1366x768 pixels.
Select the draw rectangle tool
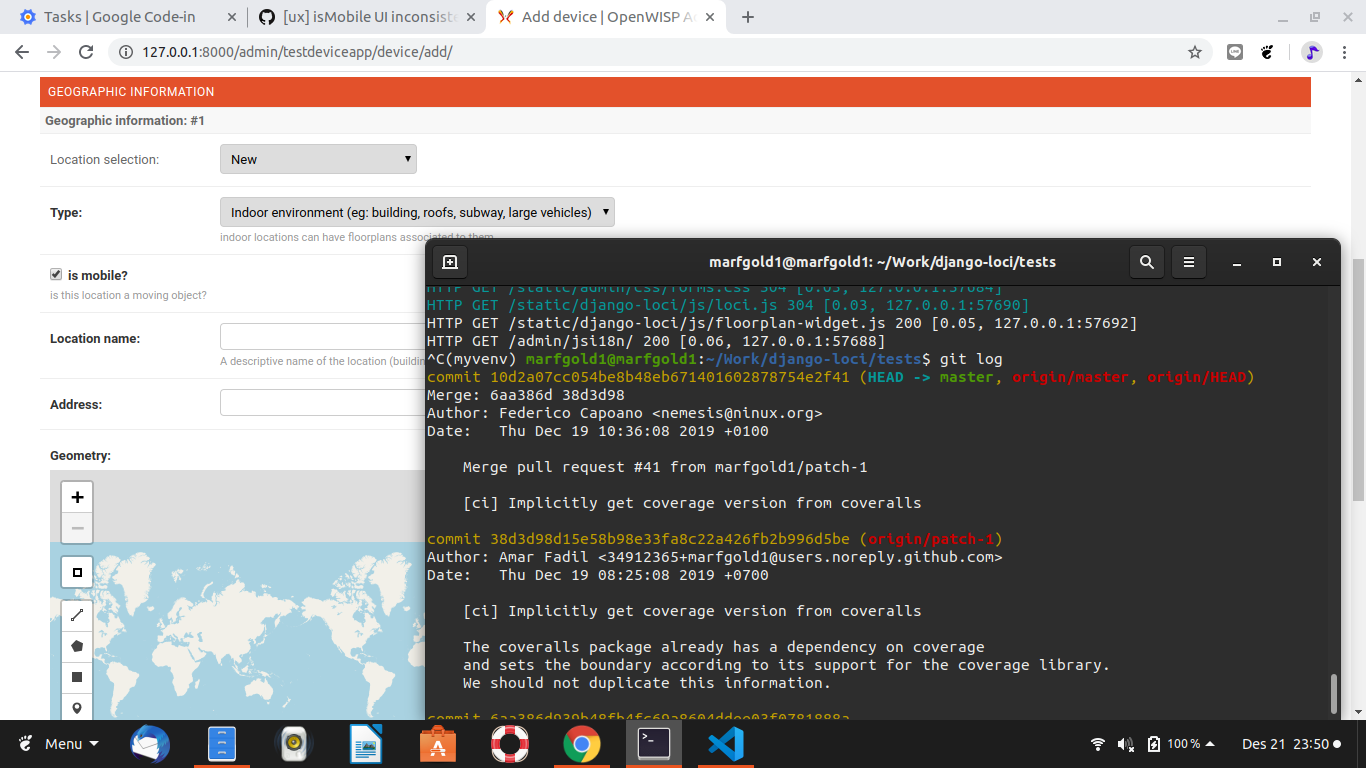point(77,677)
